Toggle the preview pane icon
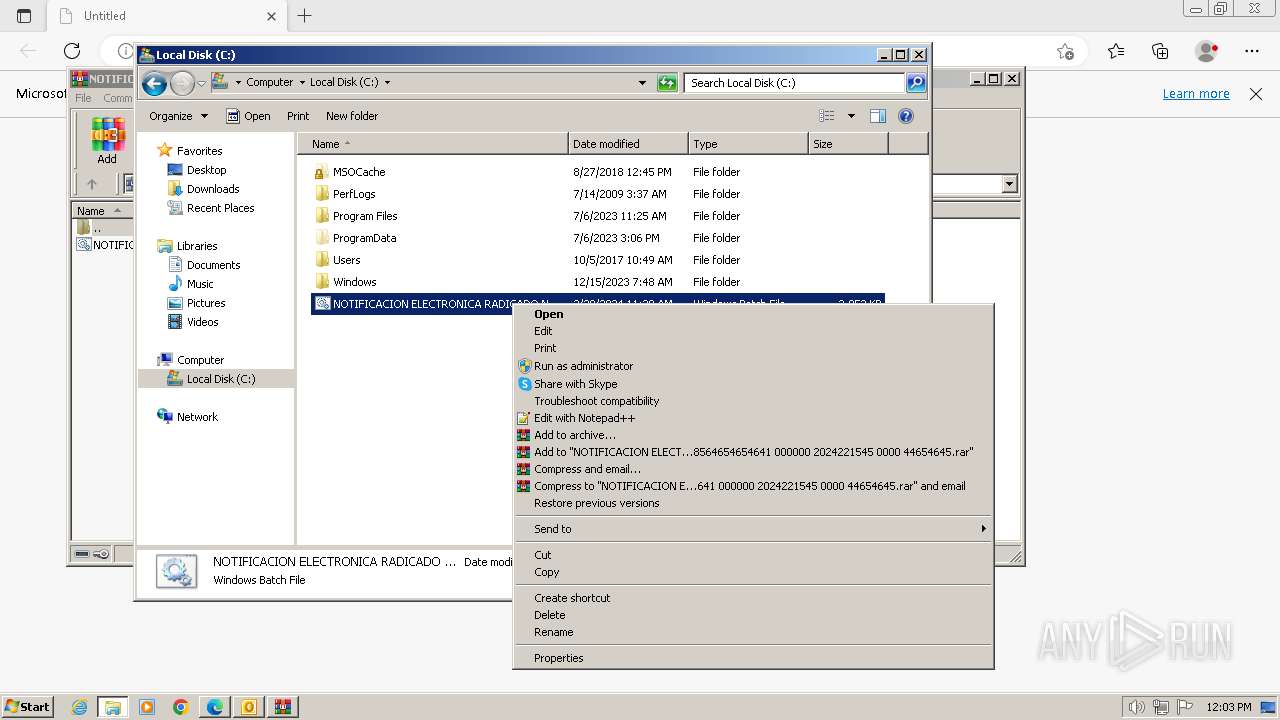The image size is (1280, 720). (x=878, y=116)
